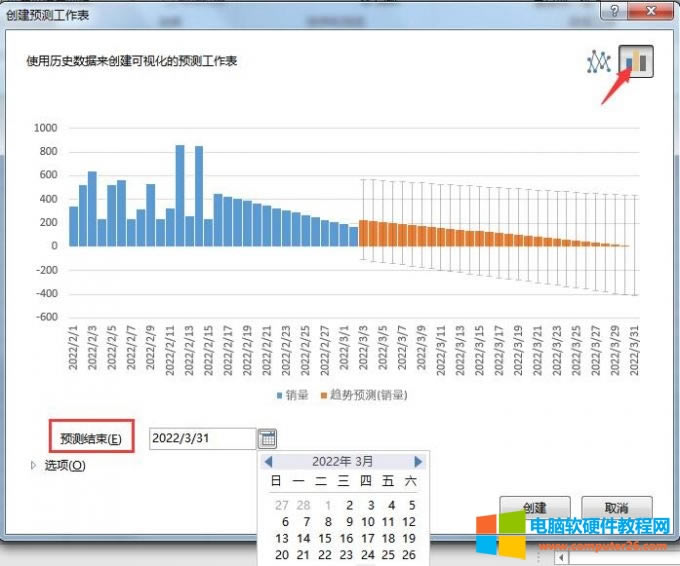Choose date 20 in the calendar
This screenshot has height=566, width=680.
click(281, 555)
